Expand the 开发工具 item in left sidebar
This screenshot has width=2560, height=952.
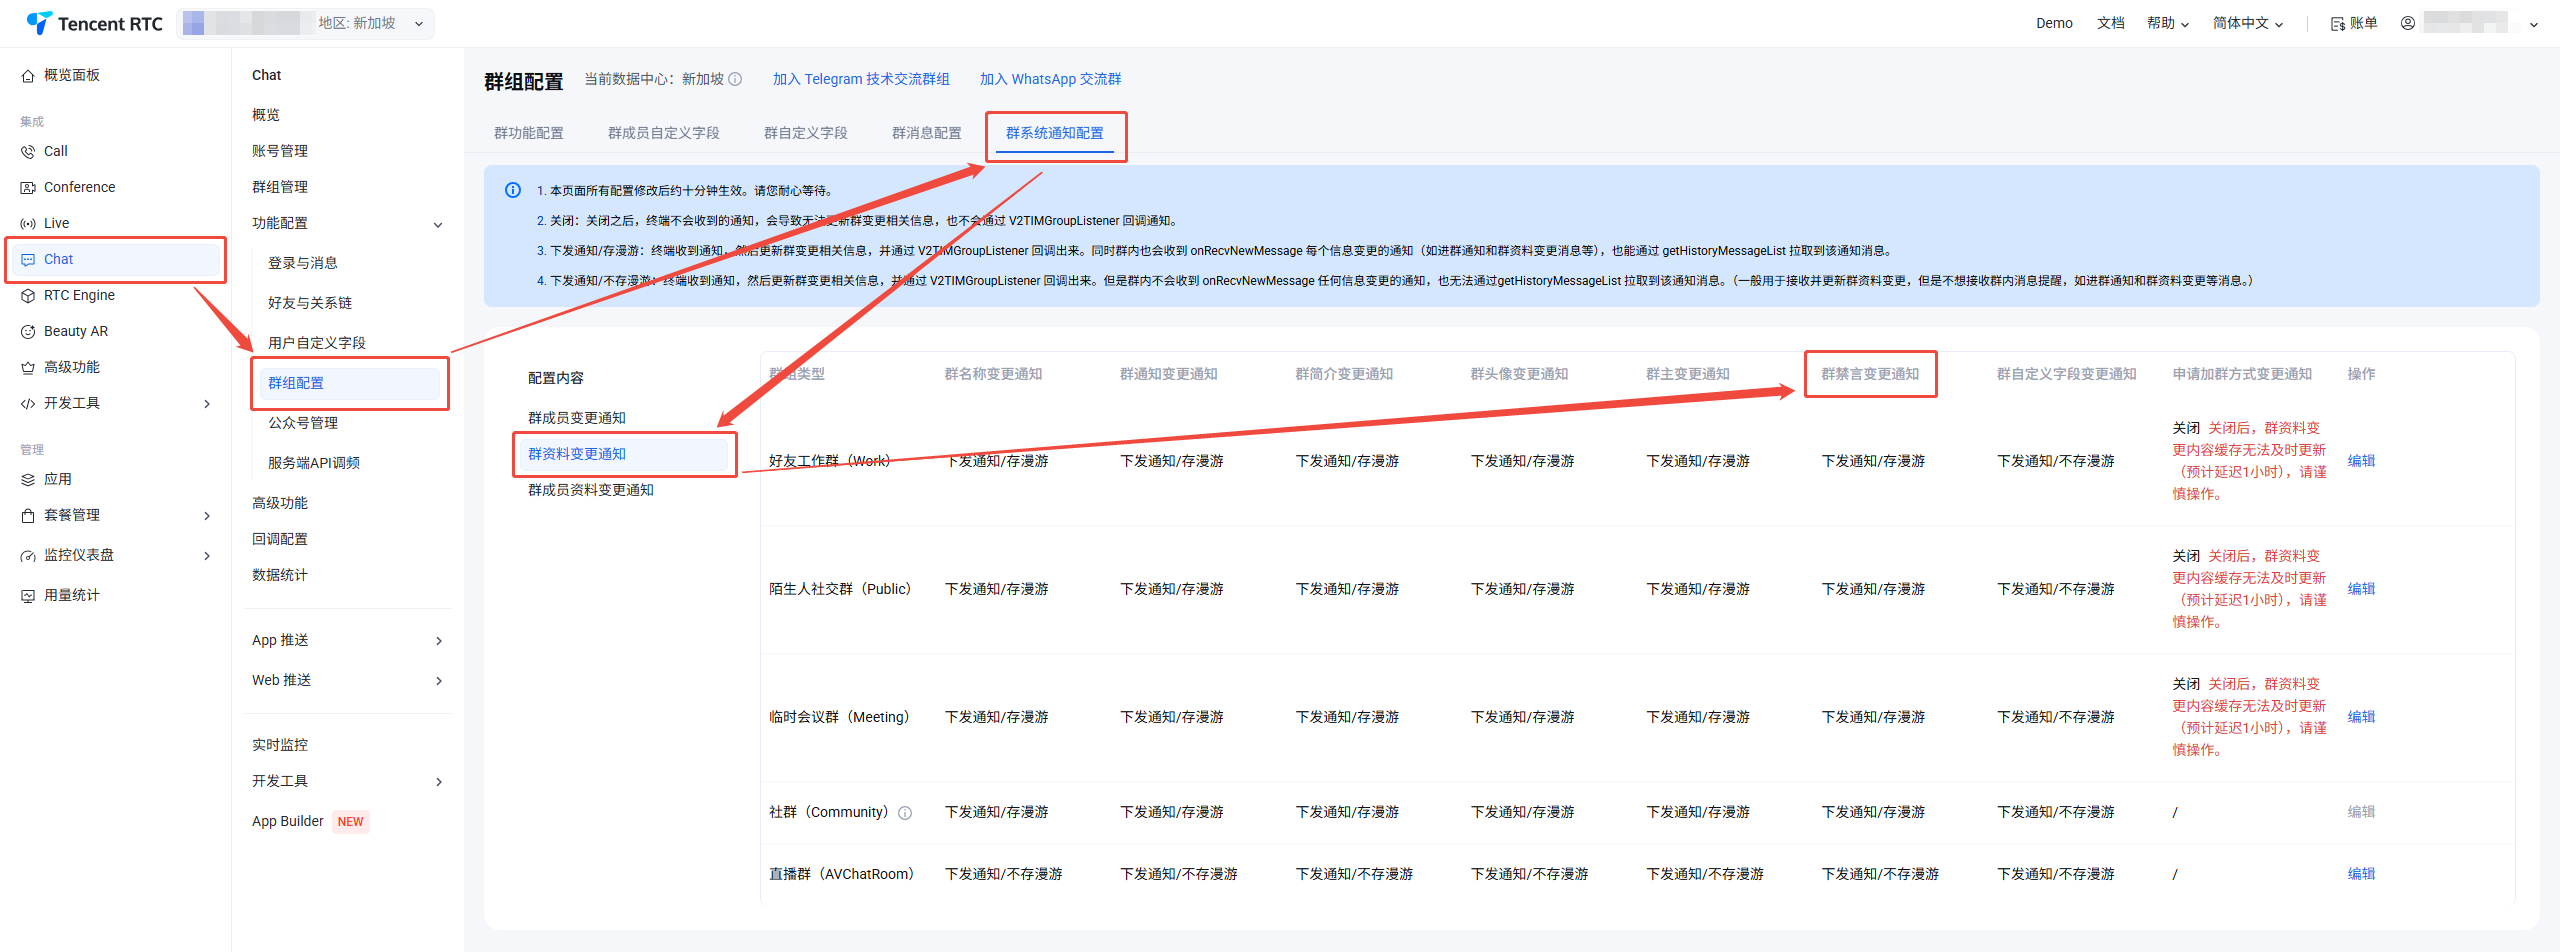[x=115, y=404]
